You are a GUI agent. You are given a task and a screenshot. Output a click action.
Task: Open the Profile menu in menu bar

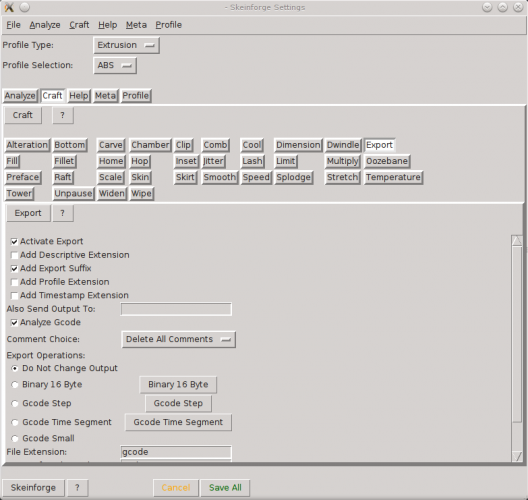pyautogui.click(x=168, y=25)
